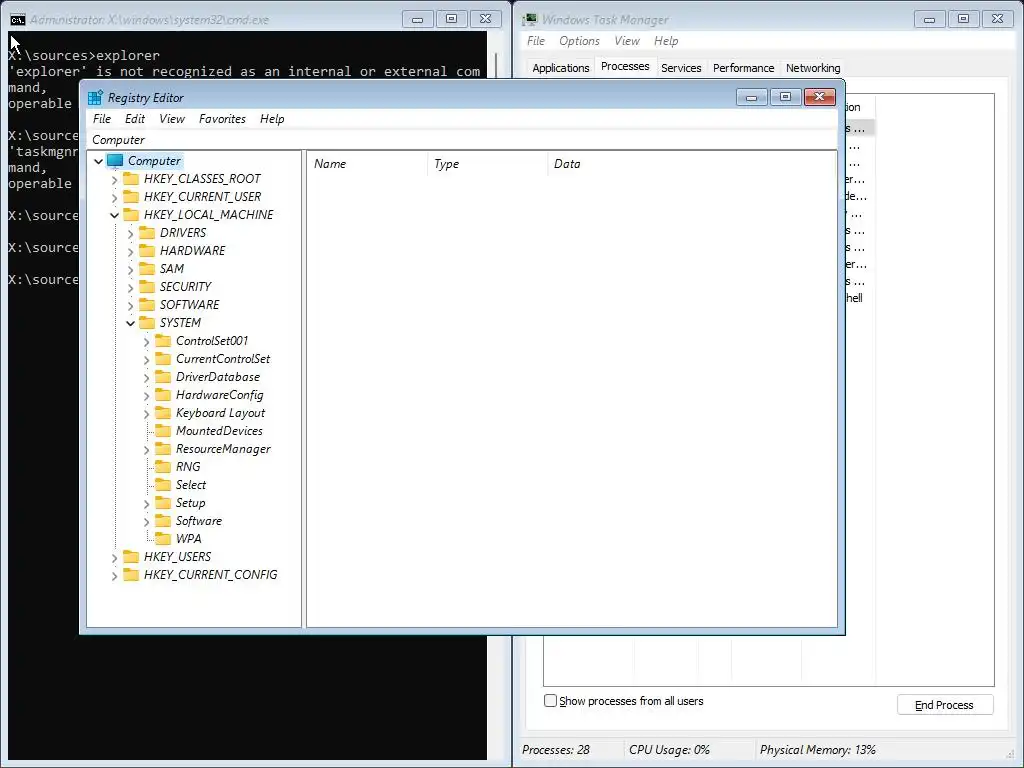Screen dimensions: 1024x768
Task: Open Registry Editor View menu
Action: [x=172, y=119]
